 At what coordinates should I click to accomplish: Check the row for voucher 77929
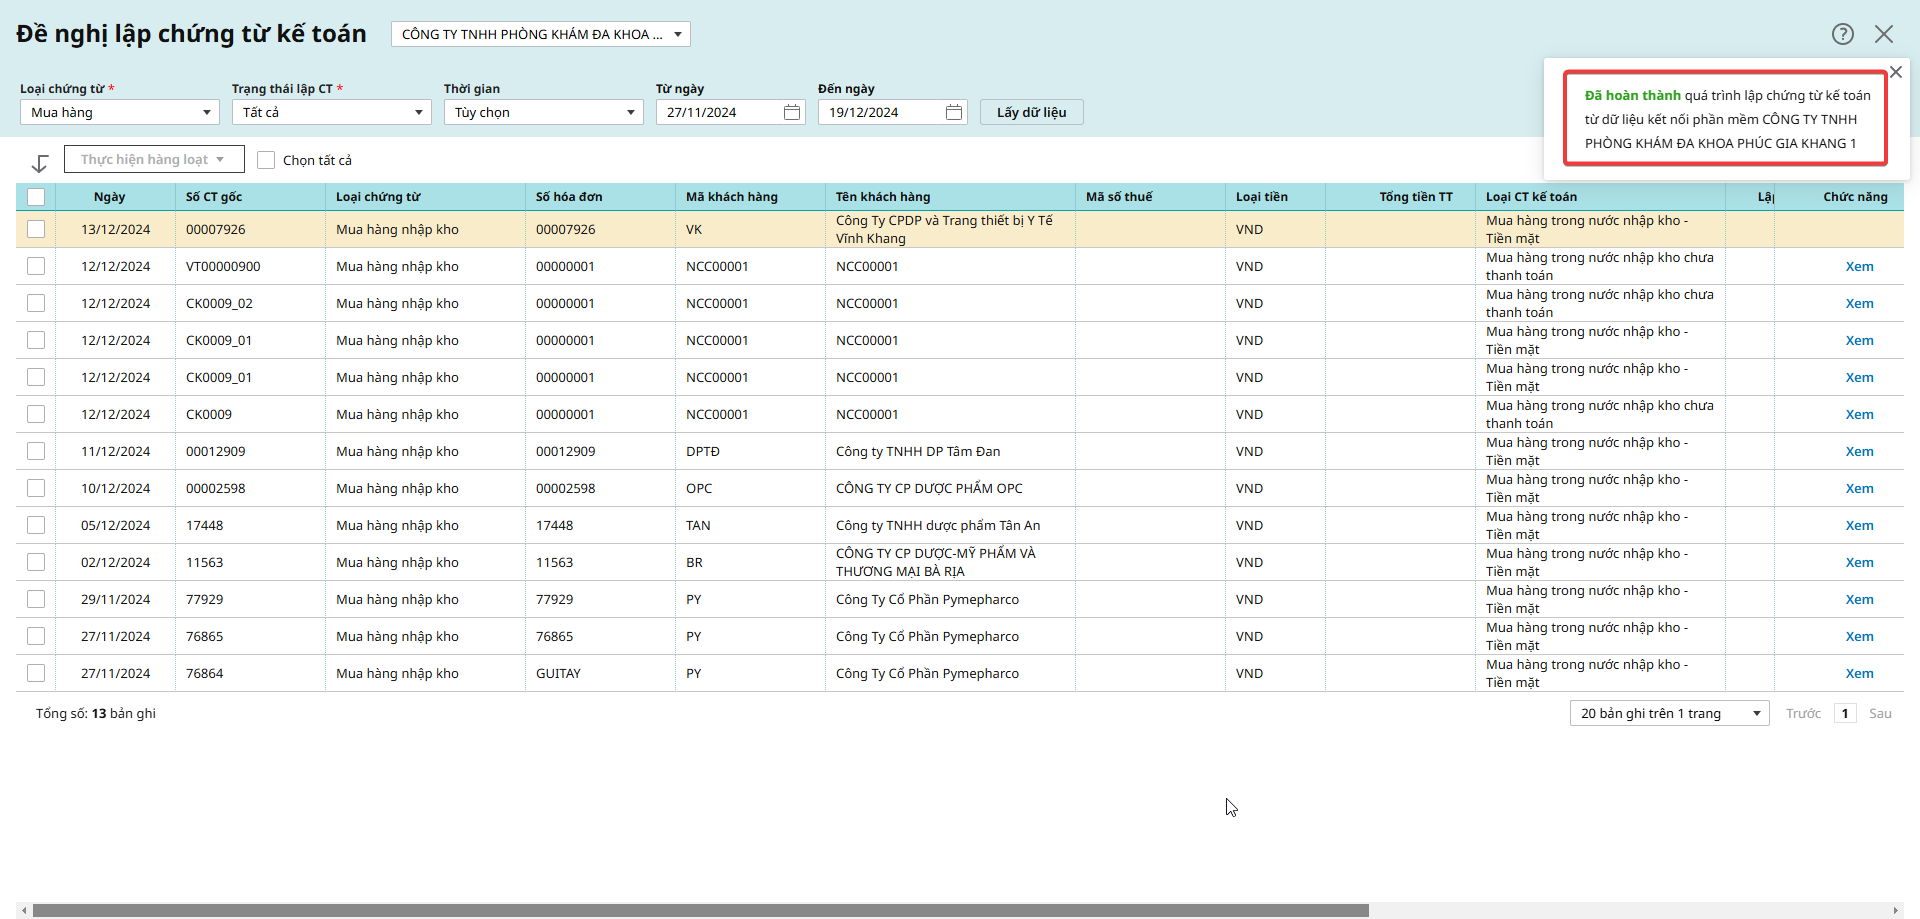point(36,599)
